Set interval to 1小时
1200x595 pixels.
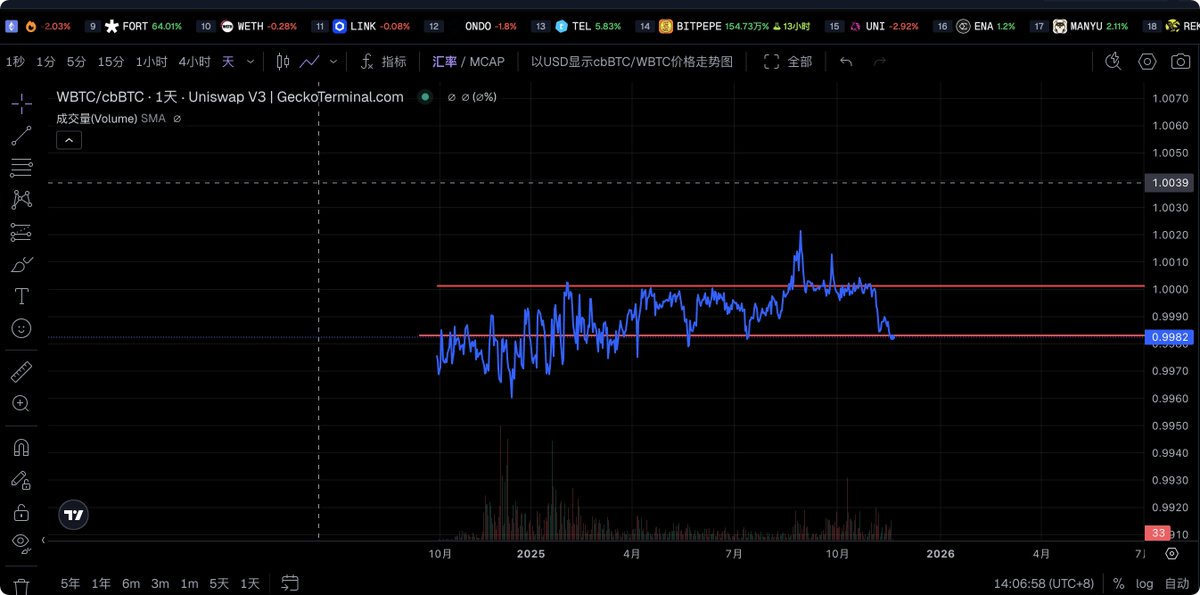151,62
